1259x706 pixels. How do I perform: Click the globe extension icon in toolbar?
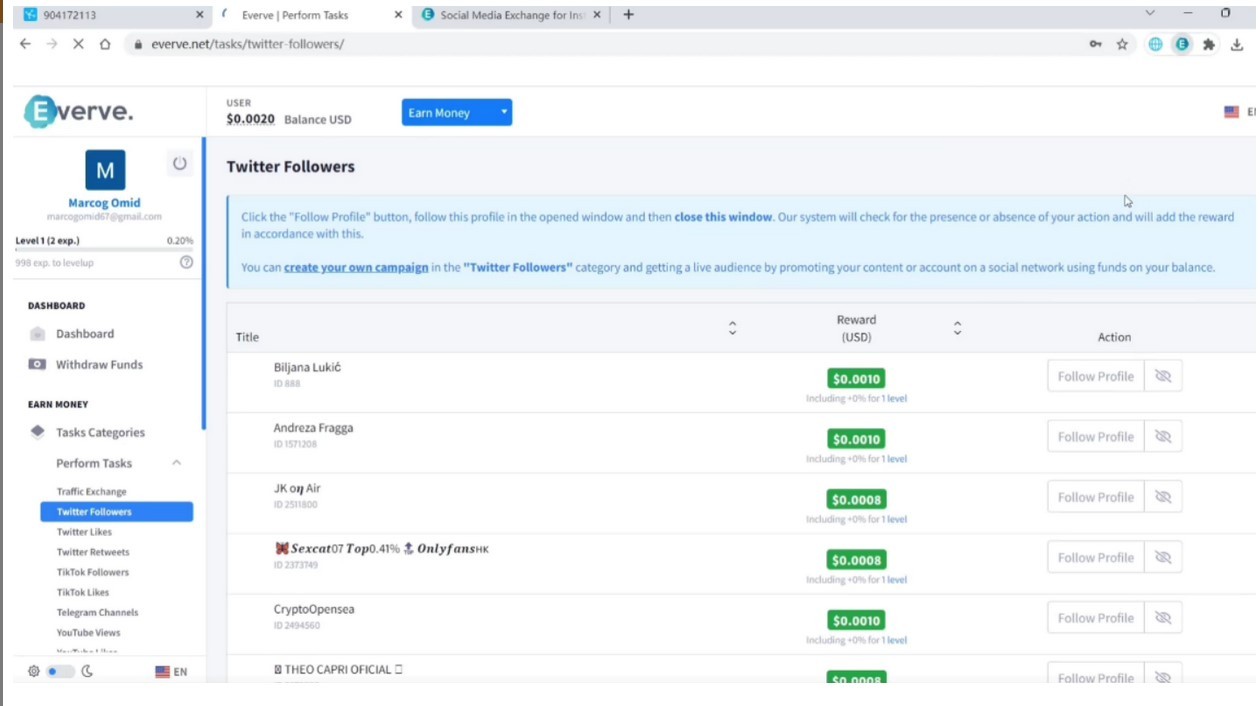pos(1156,44)
